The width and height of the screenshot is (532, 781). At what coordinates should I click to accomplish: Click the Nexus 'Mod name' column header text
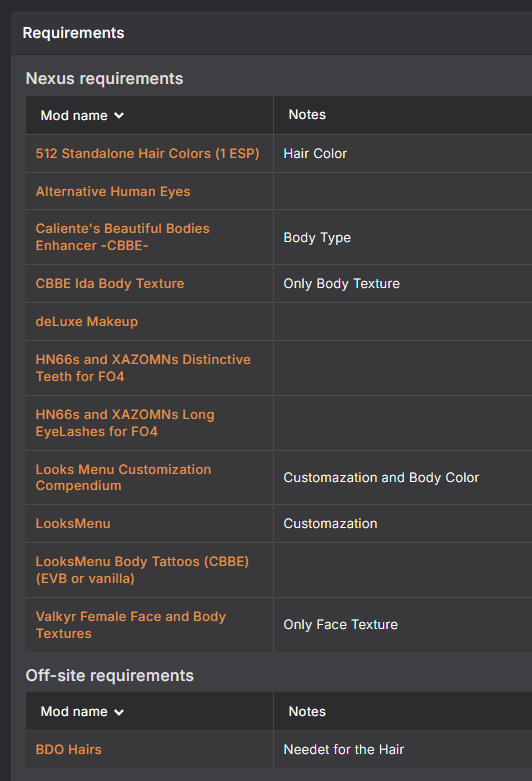(74, 116)
